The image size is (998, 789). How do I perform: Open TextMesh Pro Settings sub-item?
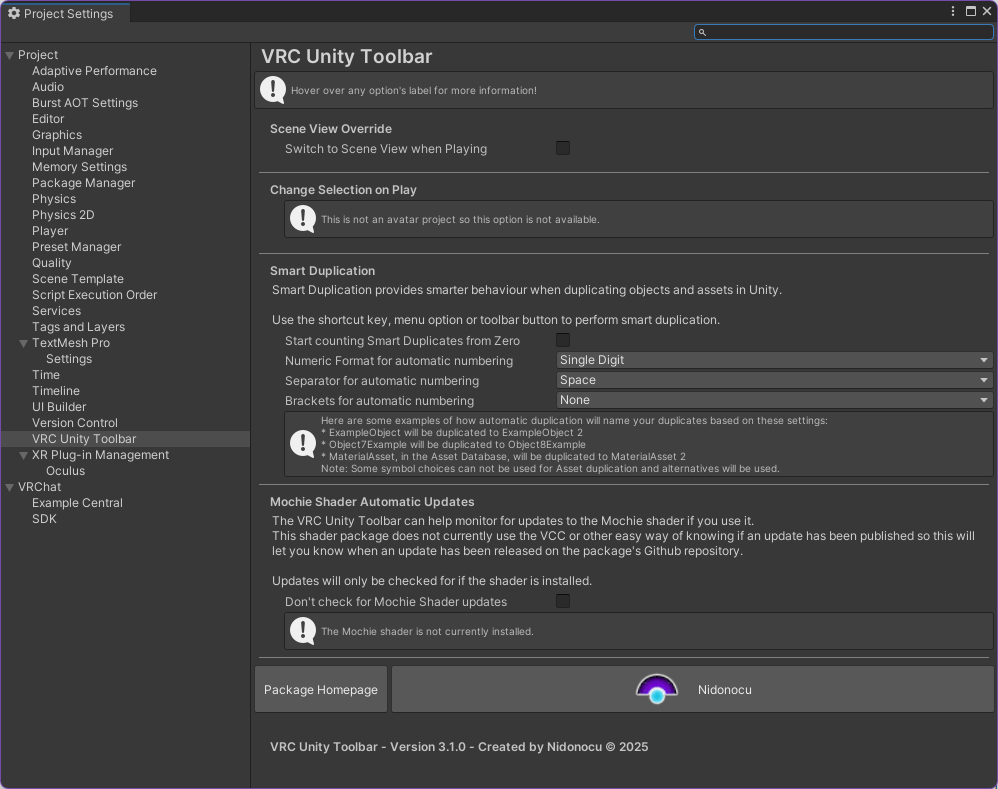point(69,359)
